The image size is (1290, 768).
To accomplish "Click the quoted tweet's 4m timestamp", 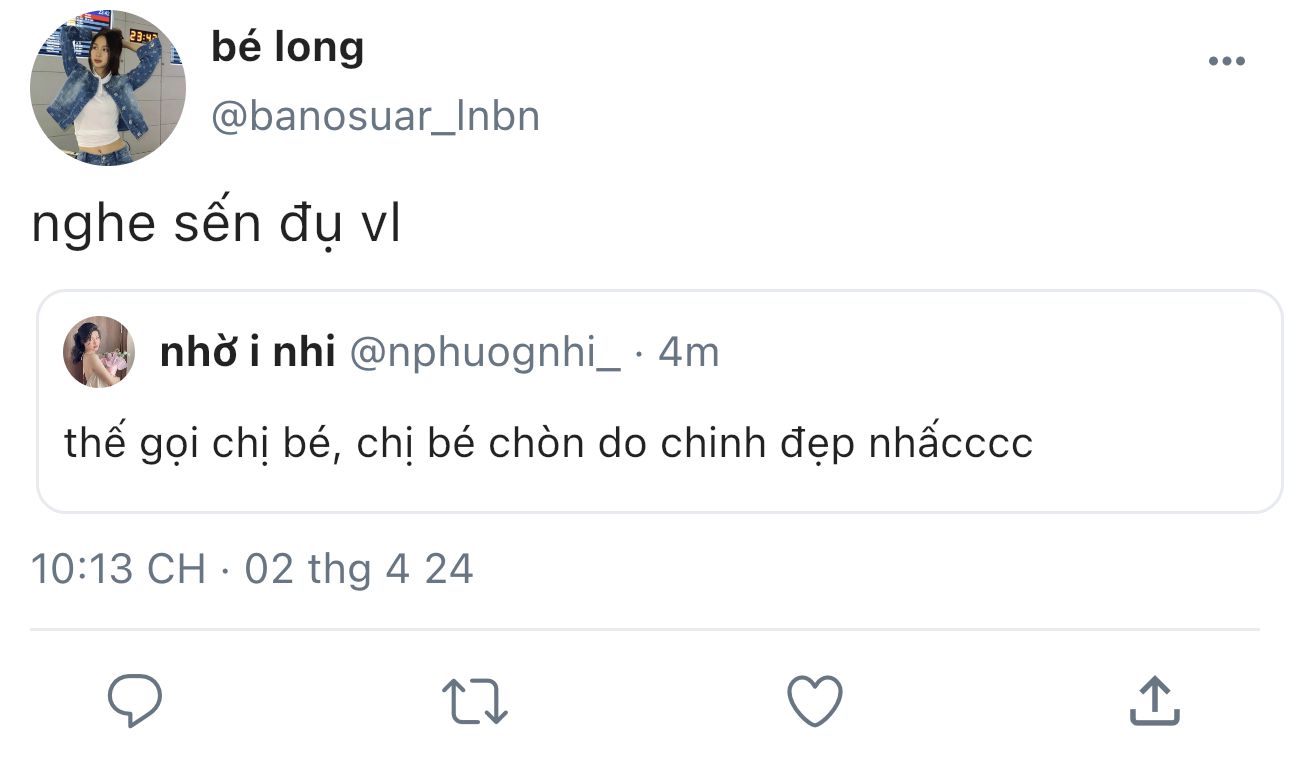I will tap(689, 352).
